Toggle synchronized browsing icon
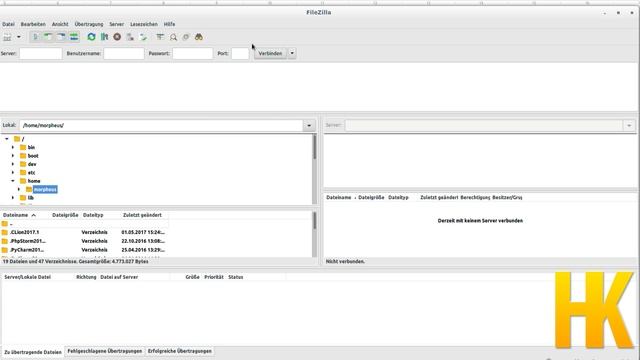Screen dimensions: 640x360 (186, 37)
